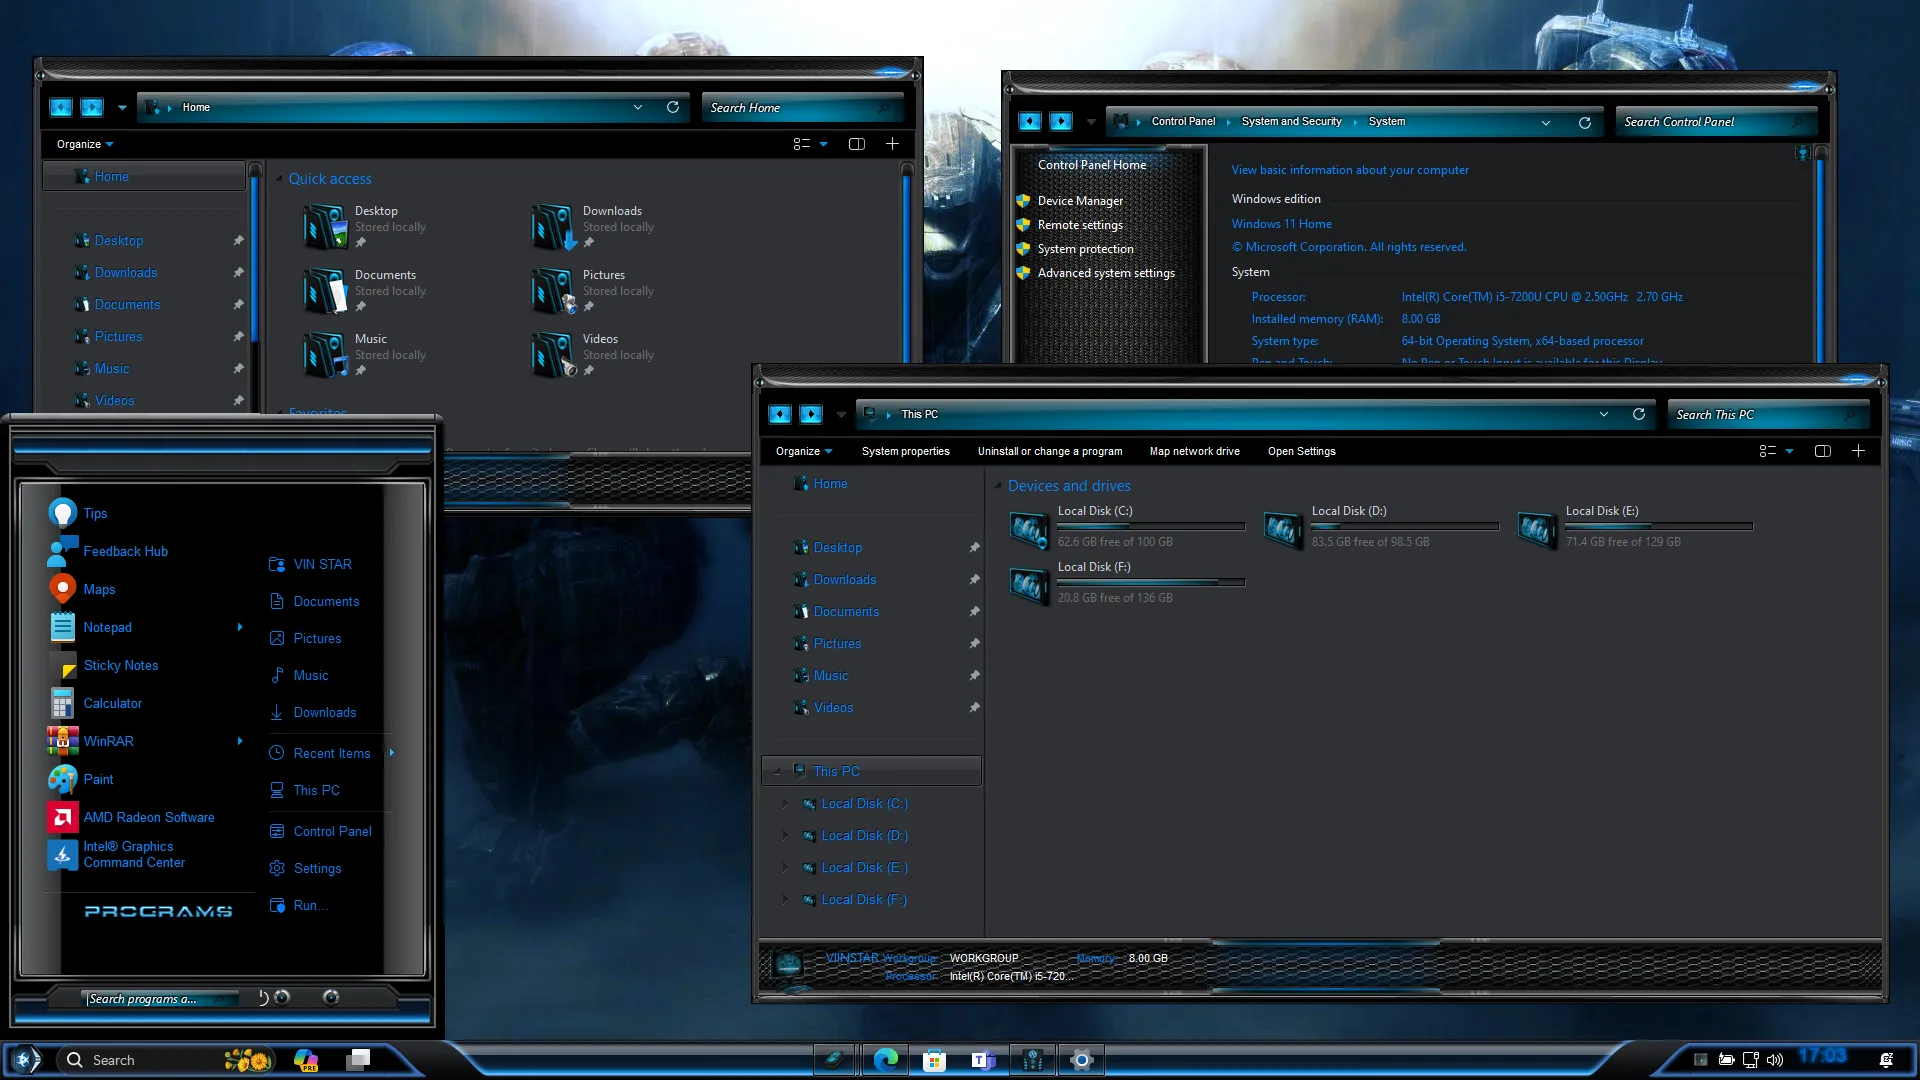Open the Notepad submenu arrow
The image size is (1920, 1080).
tap(239, 626)
